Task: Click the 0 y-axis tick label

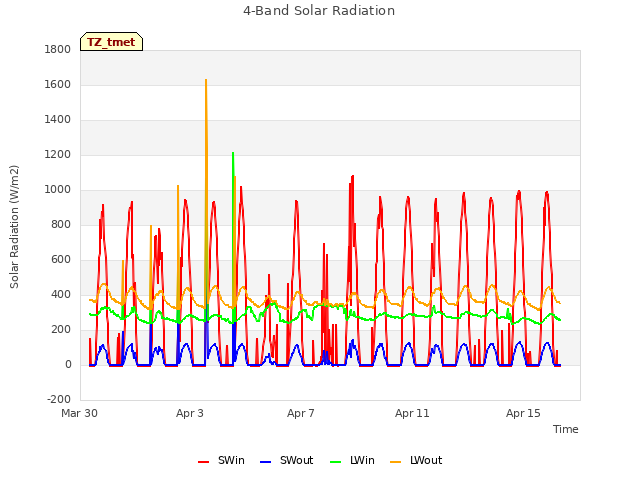Action: (x=68, y=364)
